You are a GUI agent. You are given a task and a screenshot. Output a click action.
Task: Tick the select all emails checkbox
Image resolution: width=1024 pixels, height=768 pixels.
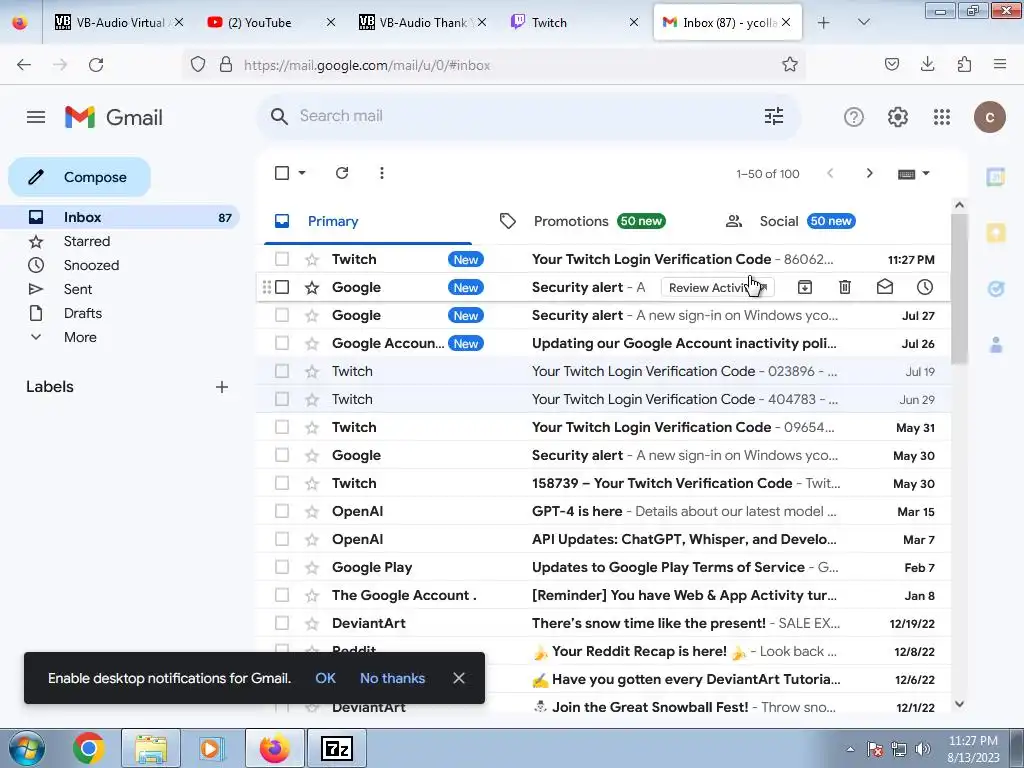281,173
